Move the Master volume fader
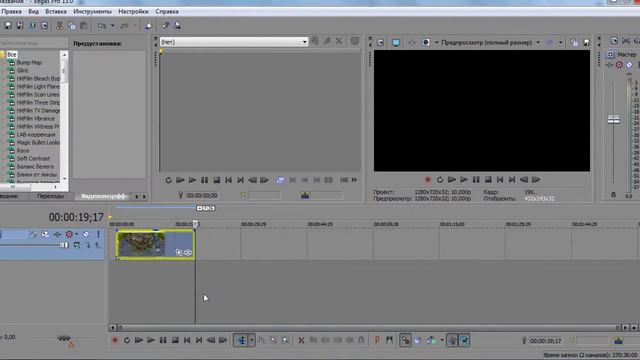 tap(613, 120)
